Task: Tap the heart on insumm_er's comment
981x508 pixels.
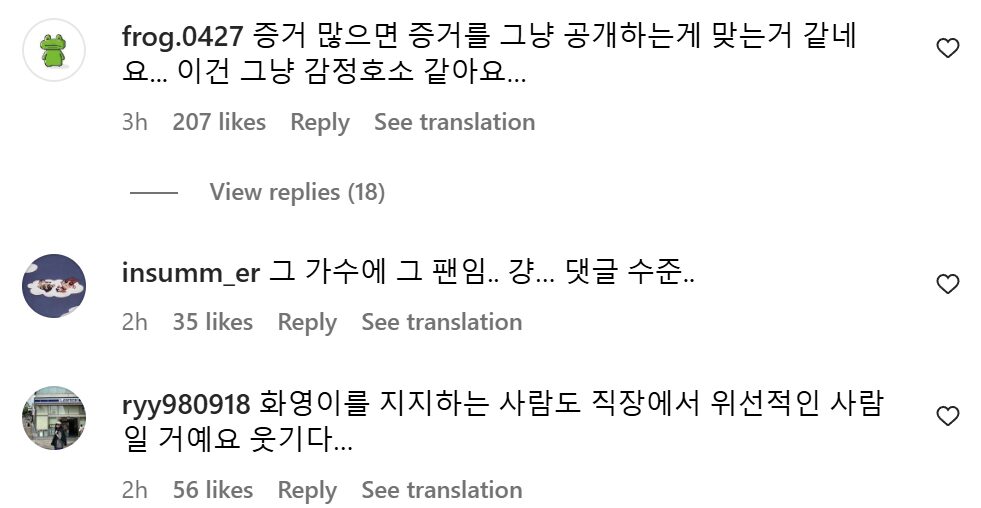Action: tap(947, 284)
